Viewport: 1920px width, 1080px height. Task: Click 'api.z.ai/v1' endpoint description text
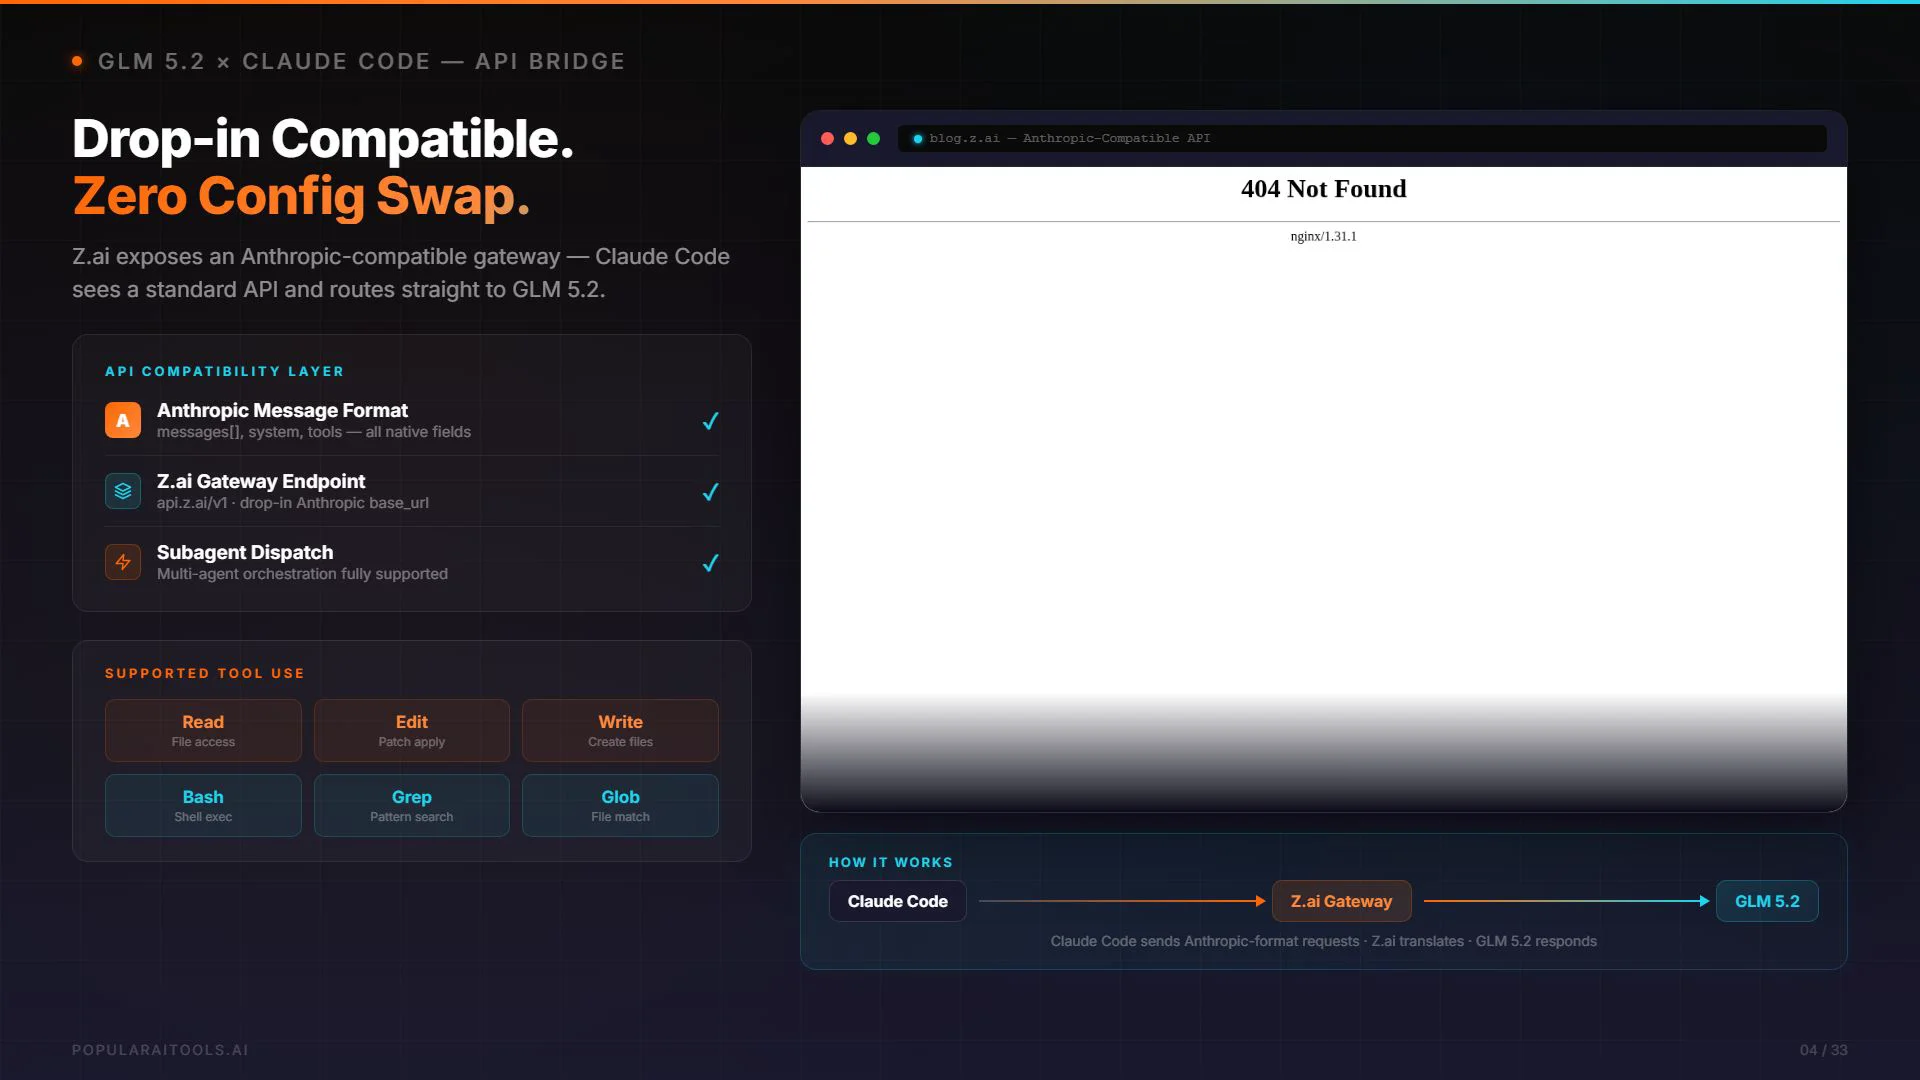click(x=293, y=503)
